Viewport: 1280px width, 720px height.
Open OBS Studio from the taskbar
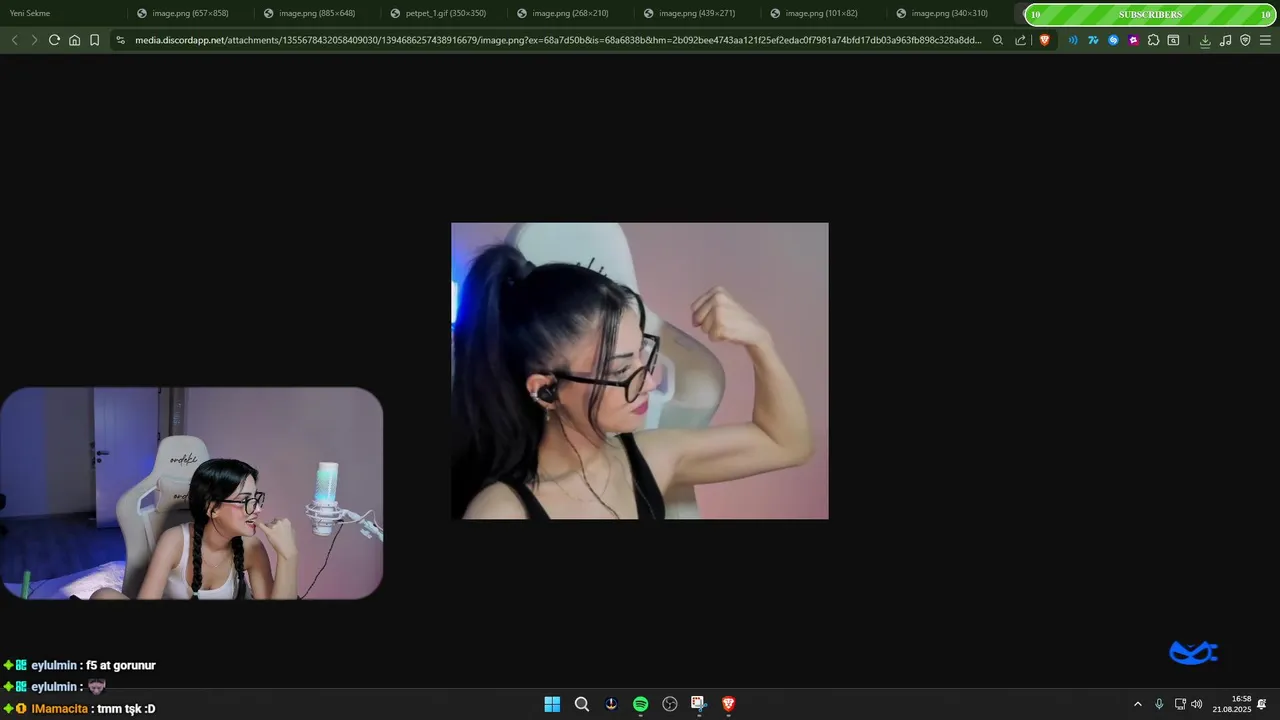click(670, 704)
